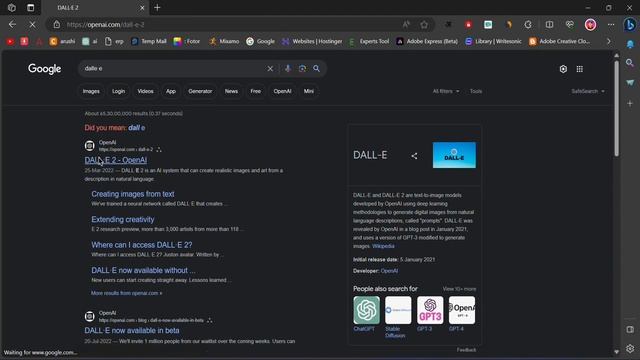Open the Google apps grid
Image resolution: width=640 pixels, height=360 pixels.
[x=580, y=69]
